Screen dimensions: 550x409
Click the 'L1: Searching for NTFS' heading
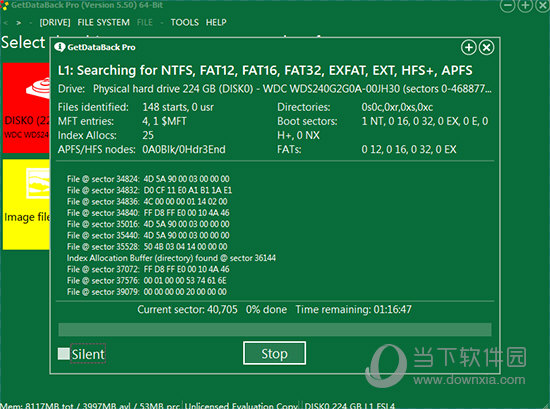click(x=265, y=71)
